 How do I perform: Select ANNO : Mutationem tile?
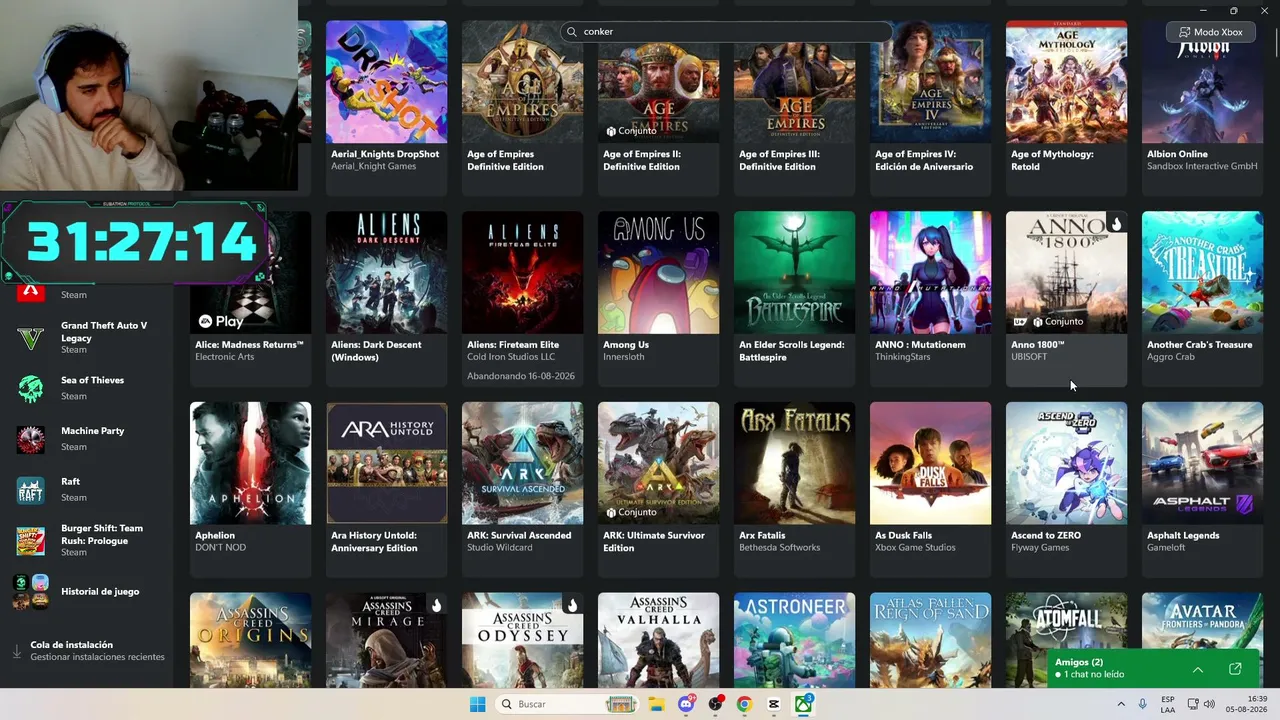tap(930, 299)
